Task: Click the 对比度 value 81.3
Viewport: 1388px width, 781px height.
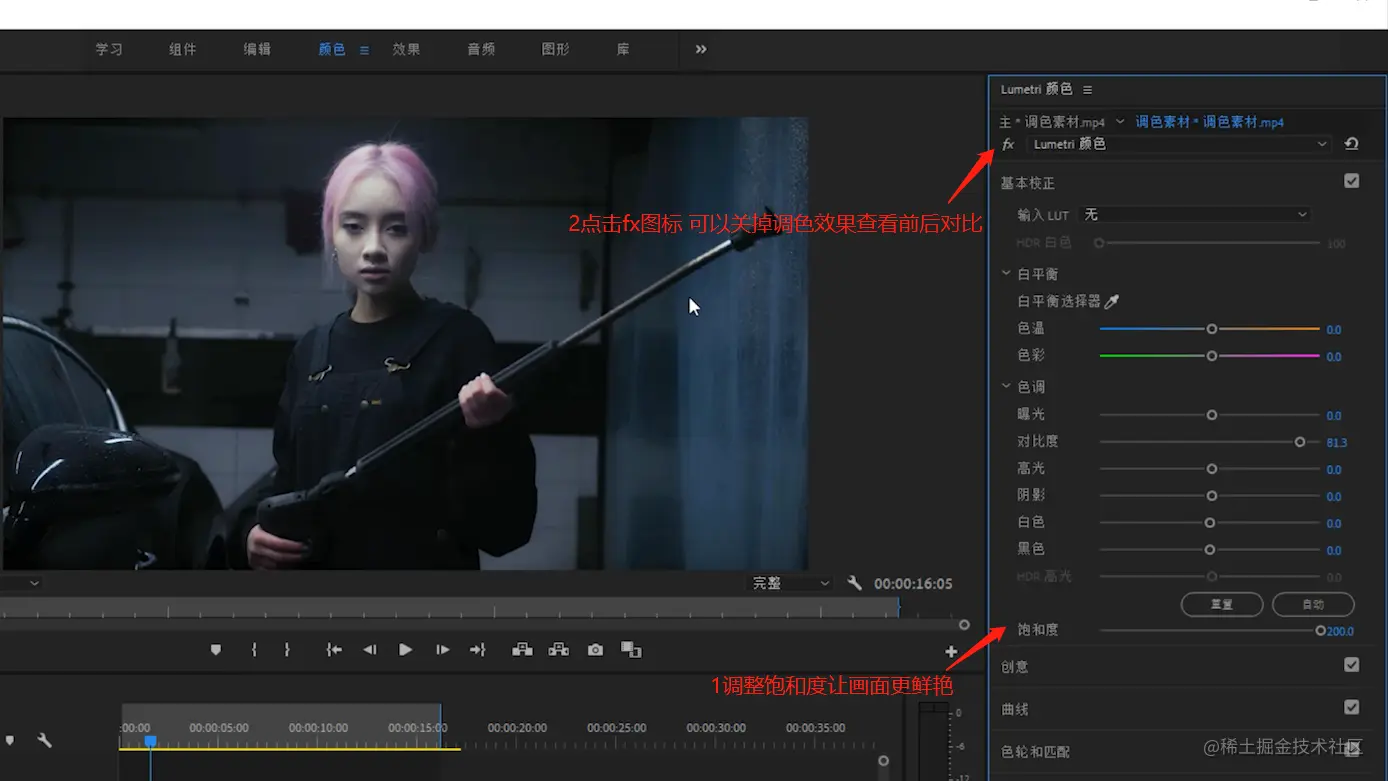Action: coord(1337,443)
